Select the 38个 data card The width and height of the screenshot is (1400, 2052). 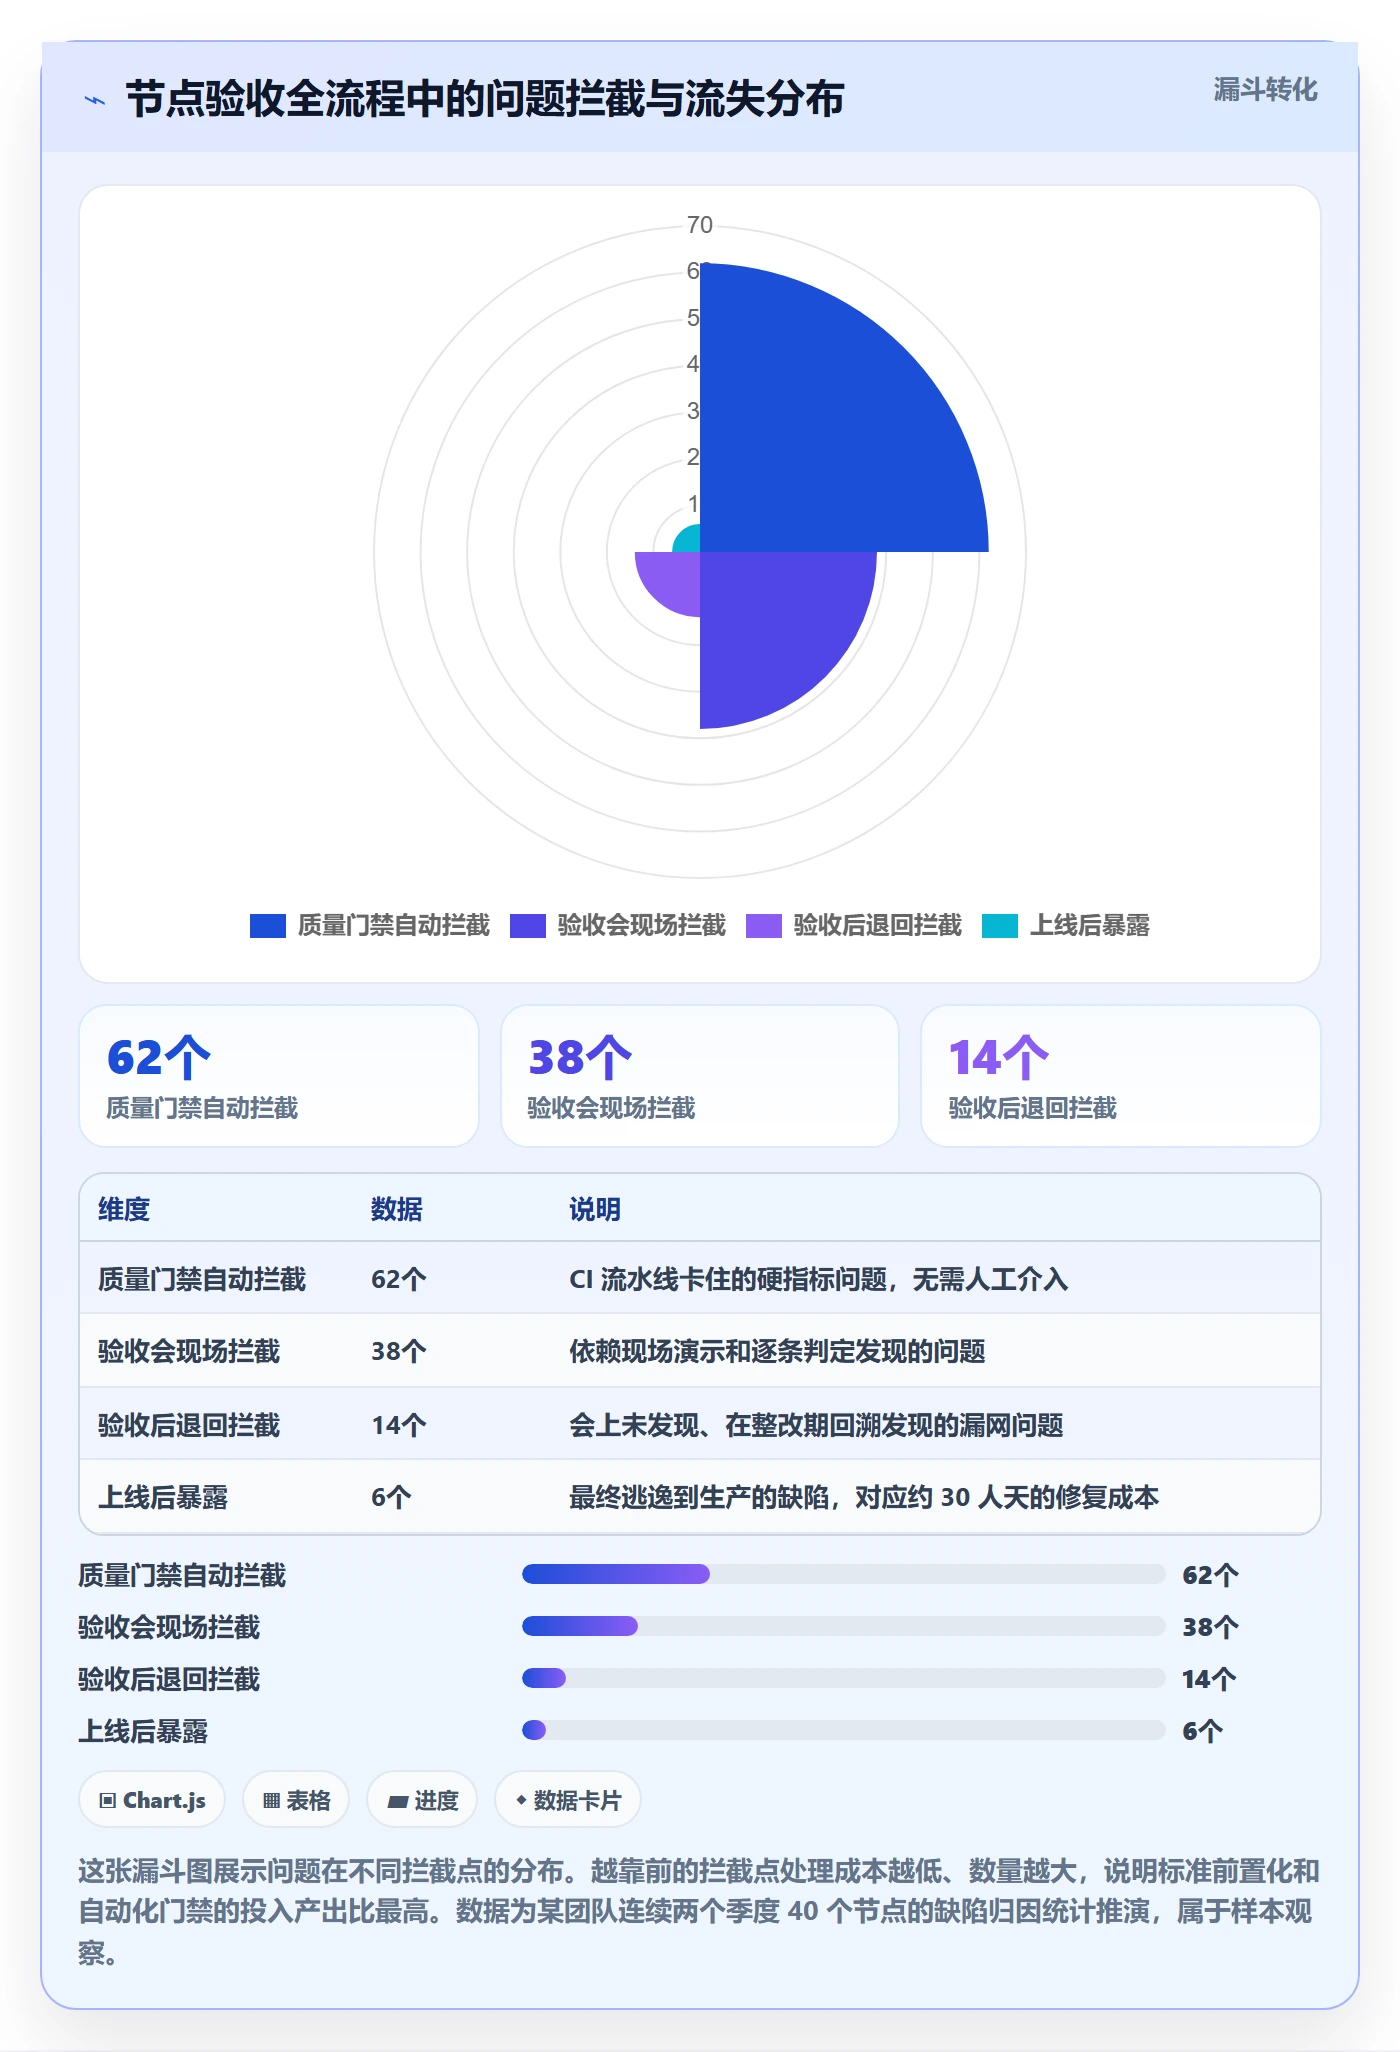click(700, 1076)
